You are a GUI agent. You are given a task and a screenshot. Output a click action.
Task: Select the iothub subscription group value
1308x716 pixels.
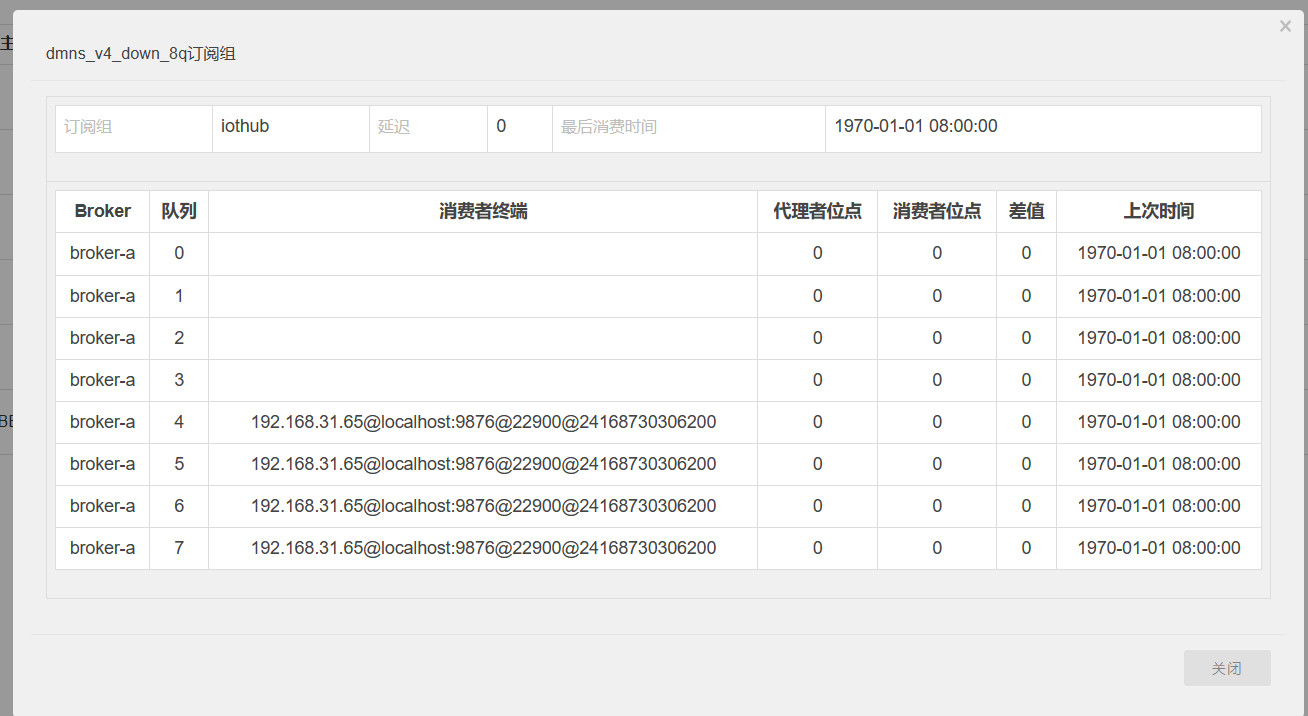(x=245, y=126)
